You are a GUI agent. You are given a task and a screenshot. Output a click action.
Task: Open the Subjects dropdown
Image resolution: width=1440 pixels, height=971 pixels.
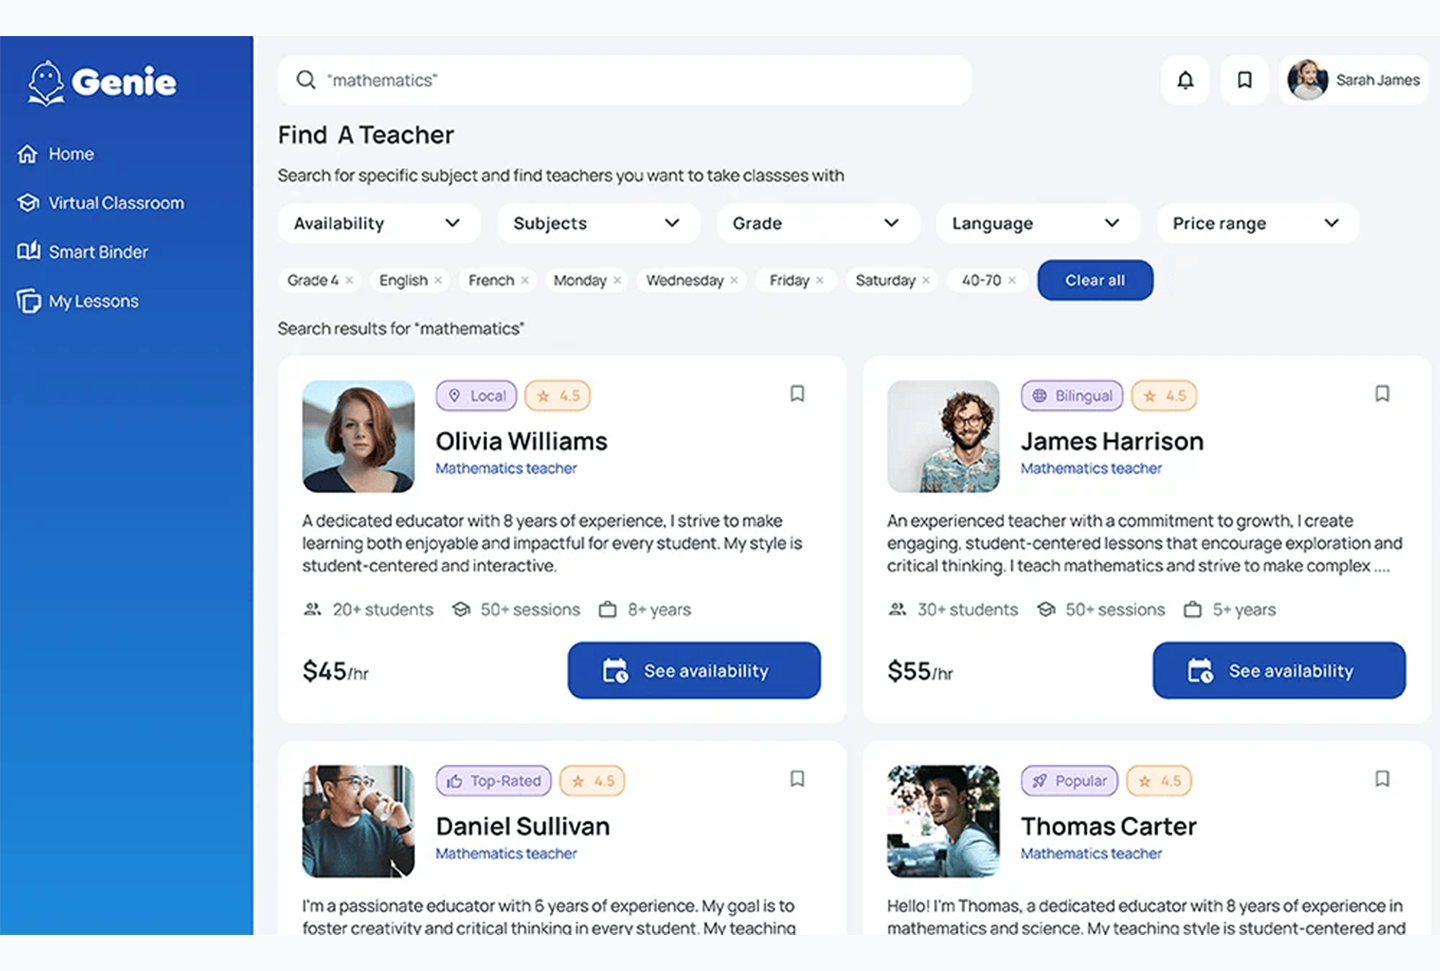(597, 223)
